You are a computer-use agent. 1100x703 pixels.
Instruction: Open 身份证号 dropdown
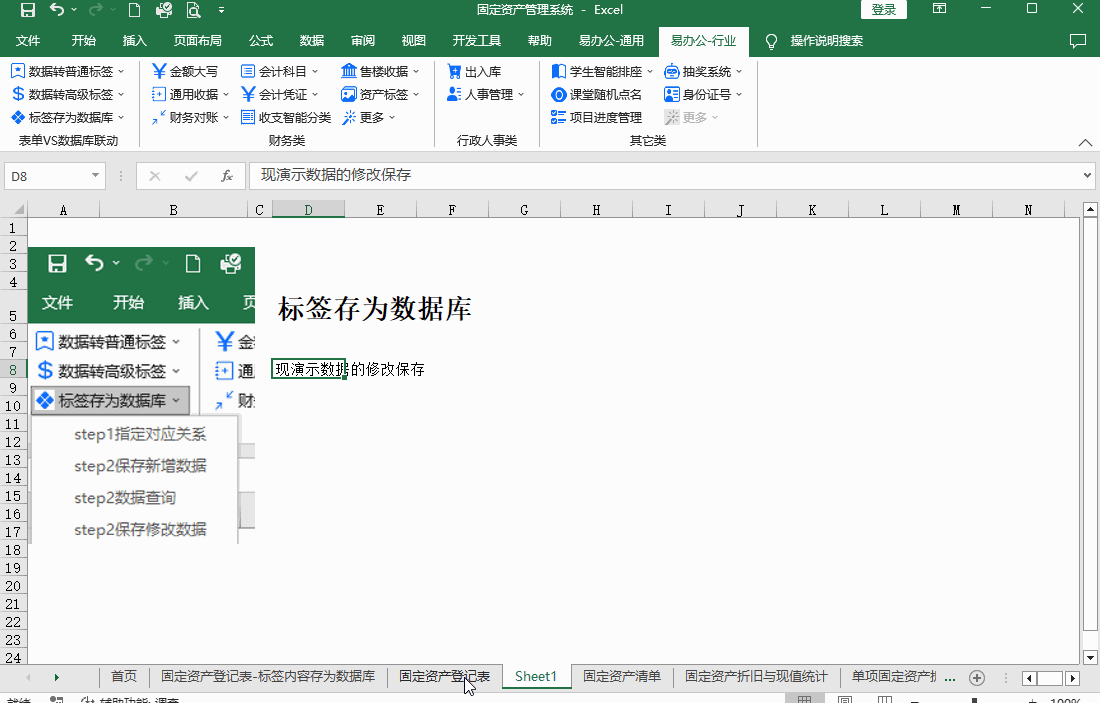tap(703, 94)
